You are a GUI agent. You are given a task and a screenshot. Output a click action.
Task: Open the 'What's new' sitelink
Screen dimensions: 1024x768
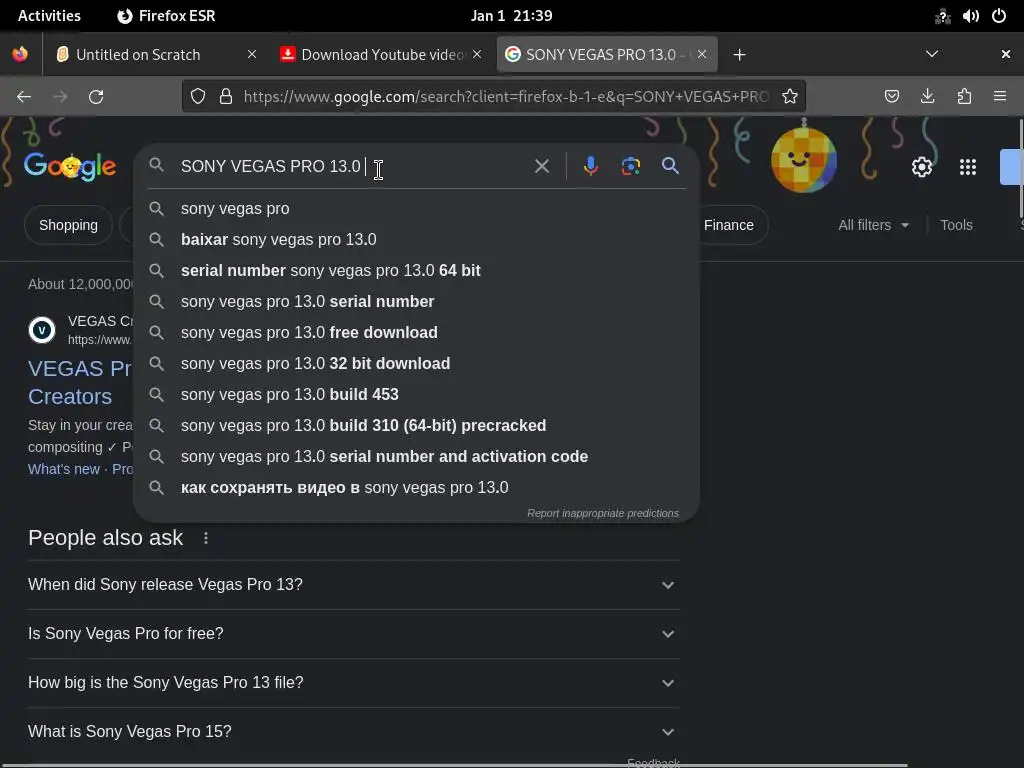pyautogui.click(x=64, y=469)
